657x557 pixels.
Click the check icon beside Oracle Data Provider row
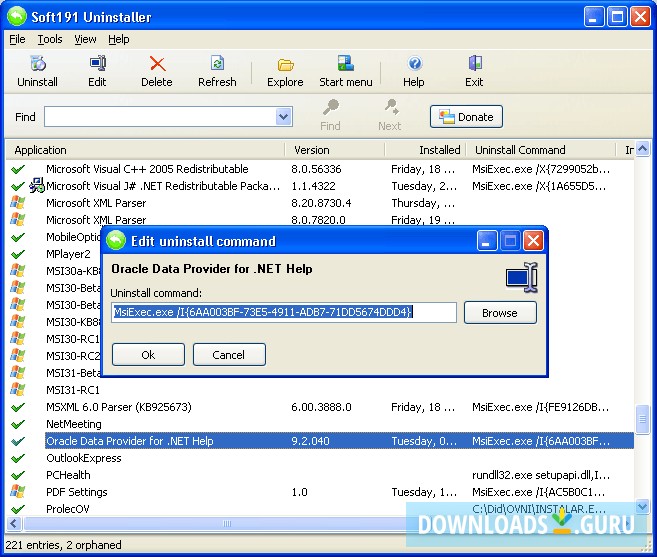18,441
